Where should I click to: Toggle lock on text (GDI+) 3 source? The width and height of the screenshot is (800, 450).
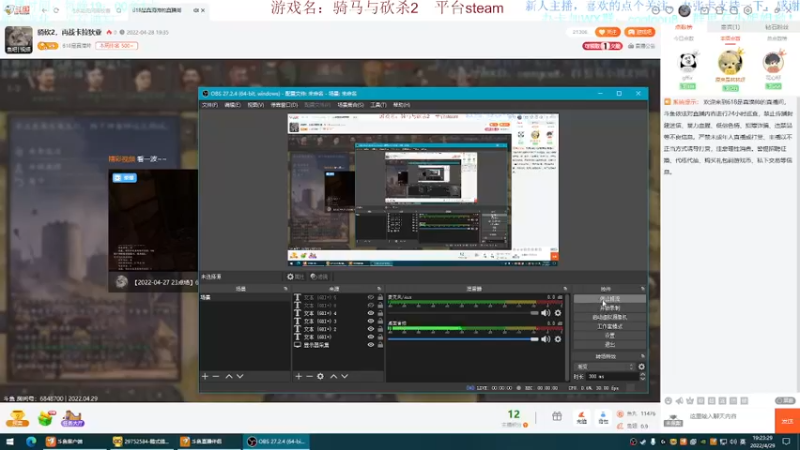coord(380,321)
